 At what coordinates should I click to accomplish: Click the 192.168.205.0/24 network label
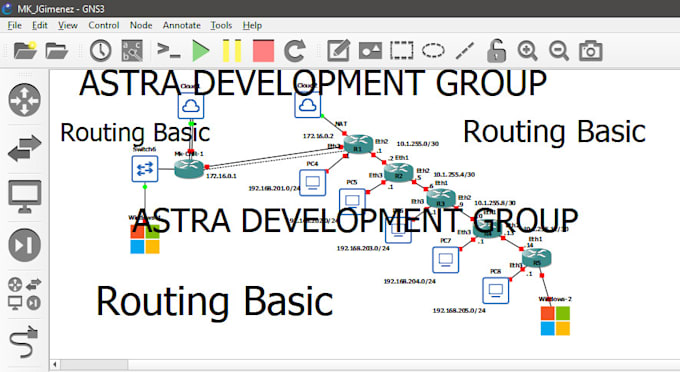pyautogui.click(x=459, y=310)
